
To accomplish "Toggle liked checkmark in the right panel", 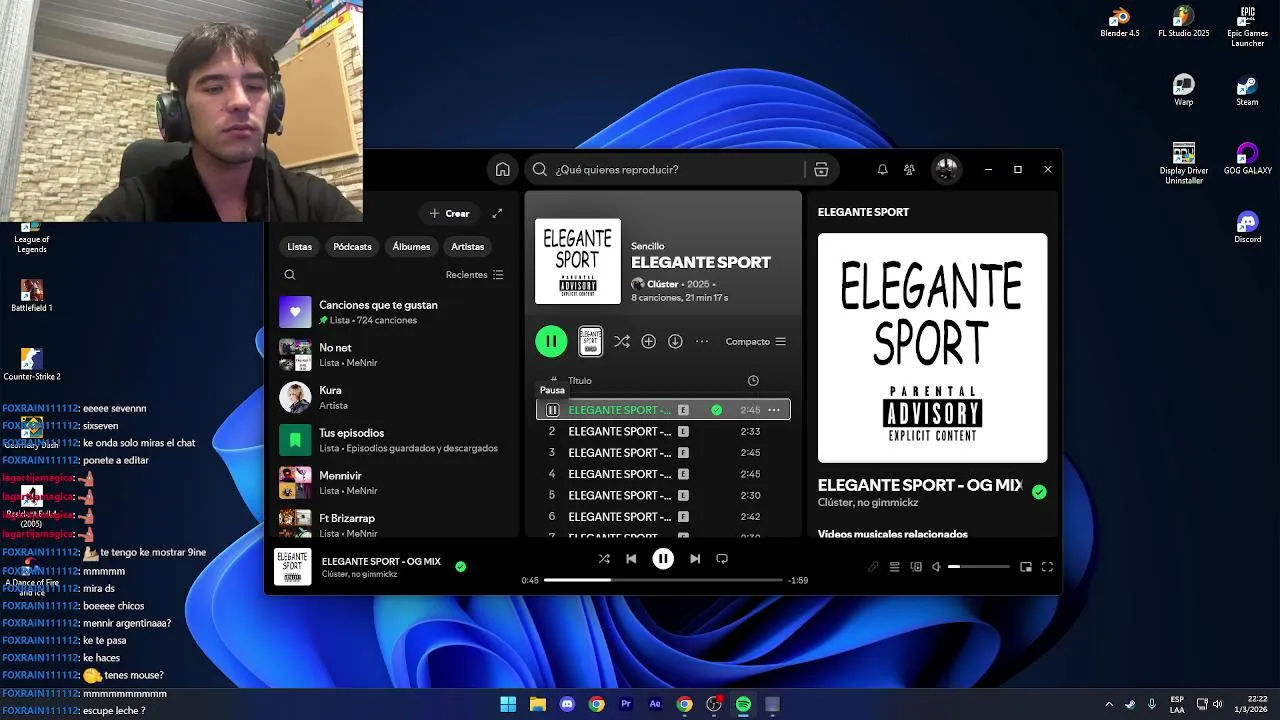I will point(1039,492).
